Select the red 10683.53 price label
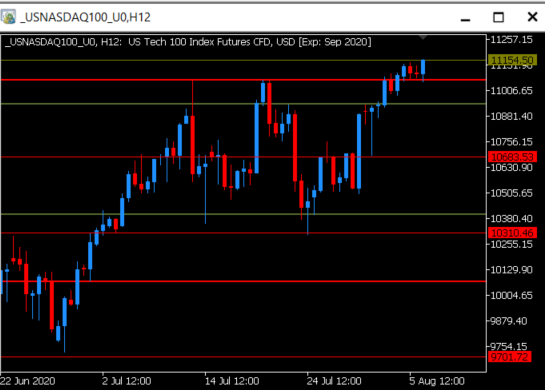 pos(512,157)
